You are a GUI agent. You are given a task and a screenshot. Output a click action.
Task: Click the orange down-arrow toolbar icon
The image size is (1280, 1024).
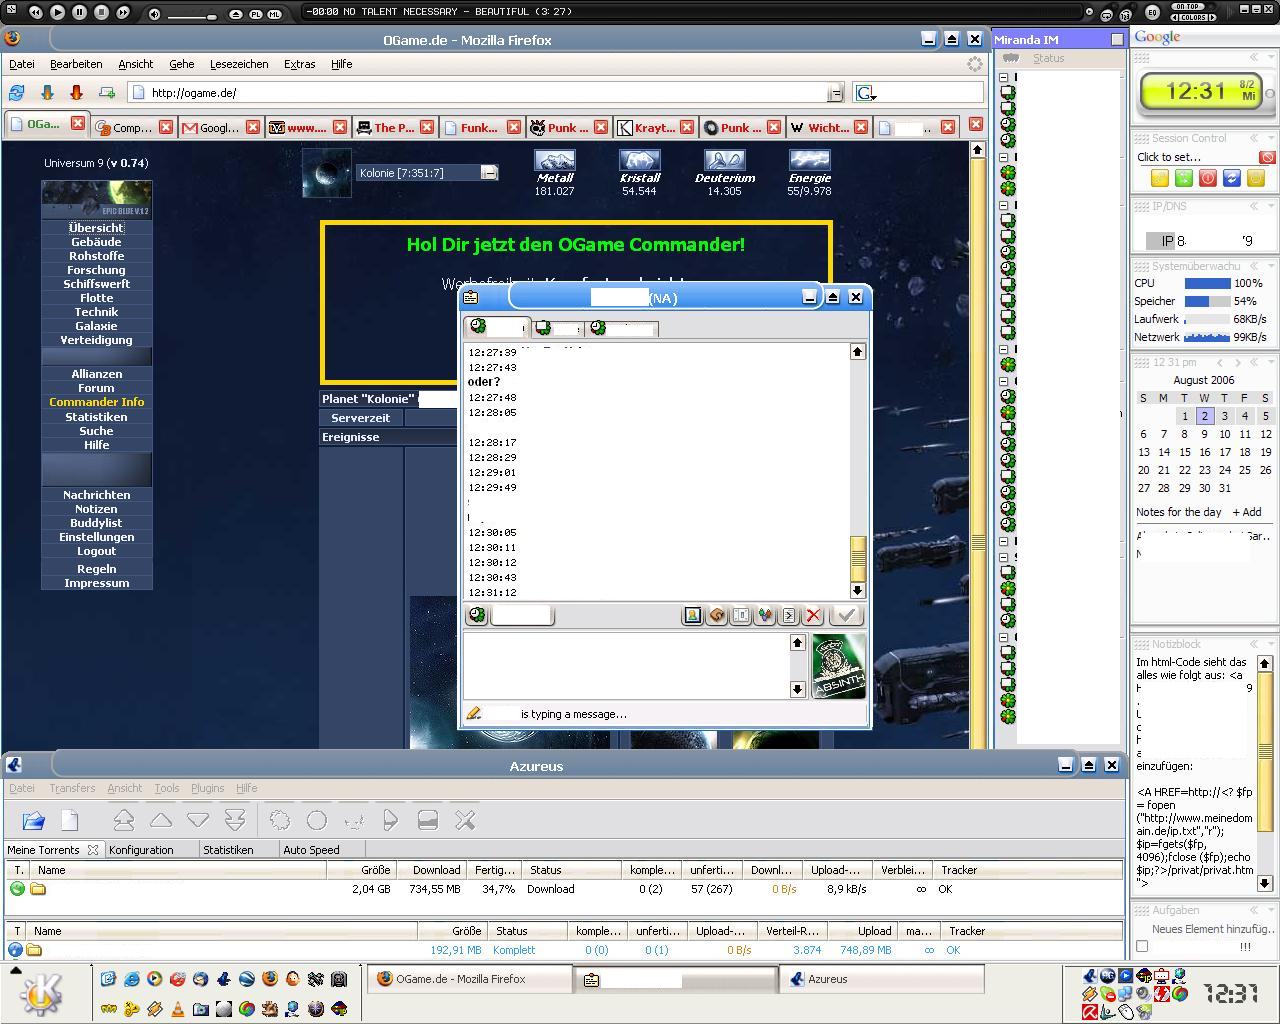point(76,93)
